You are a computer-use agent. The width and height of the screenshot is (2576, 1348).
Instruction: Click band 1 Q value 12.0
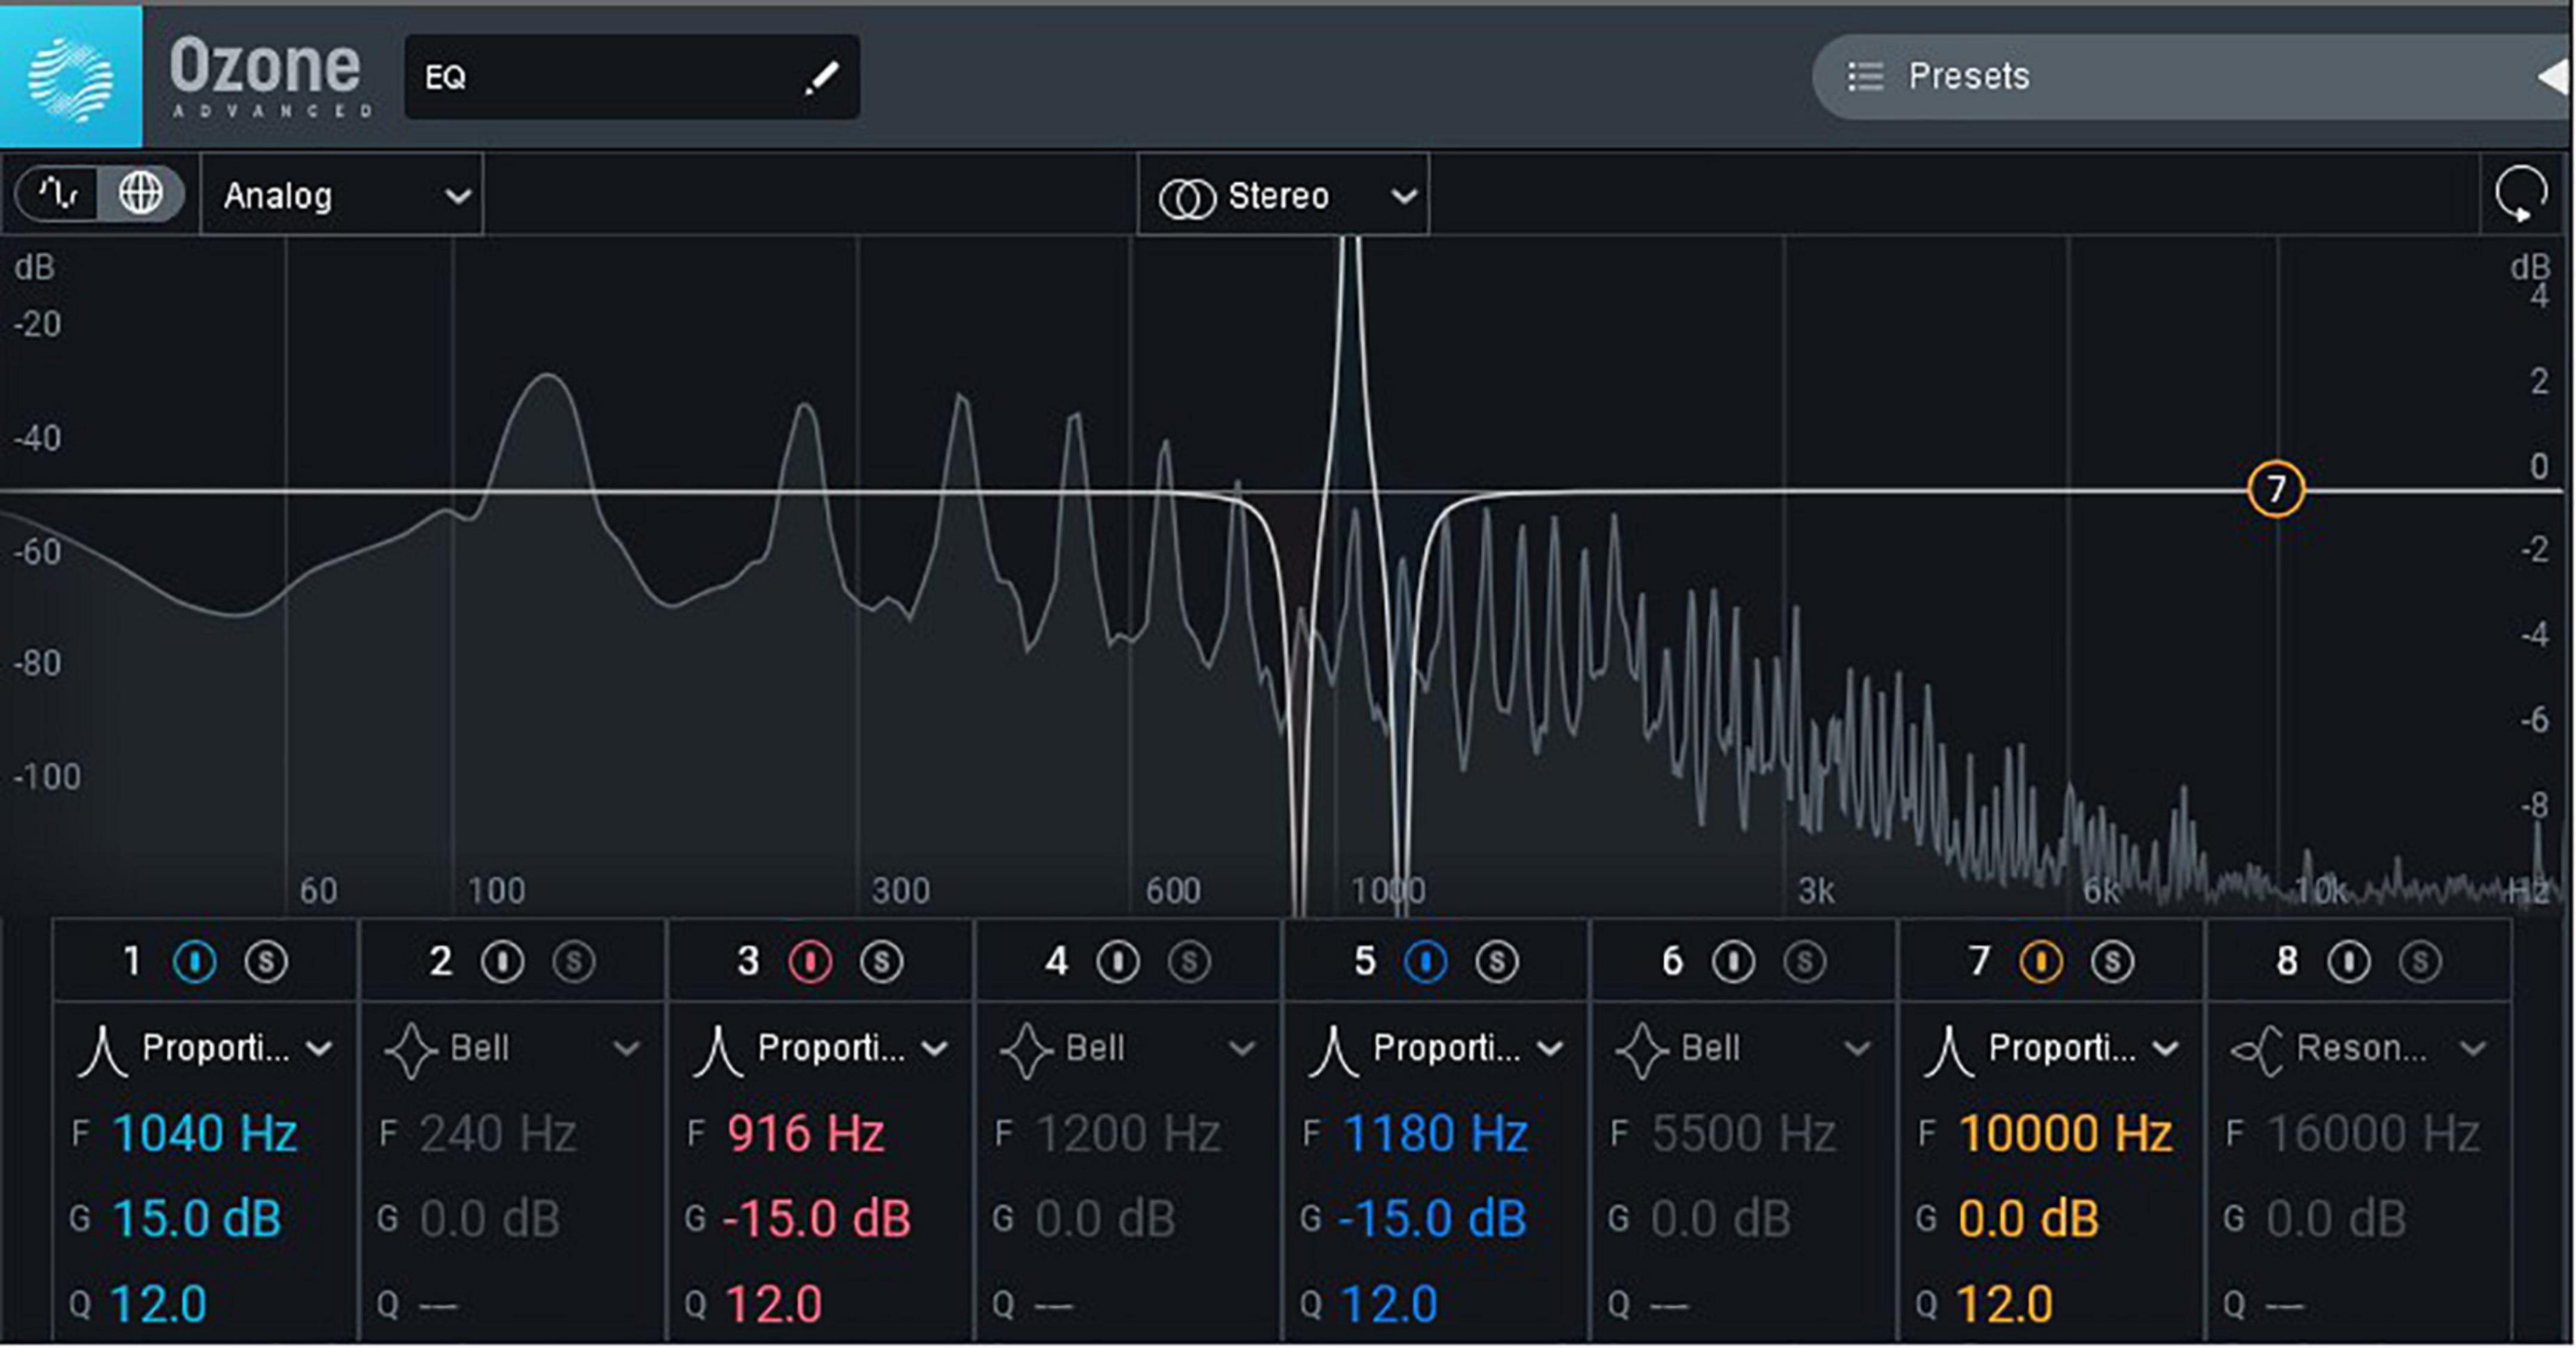coord(158,1305)
